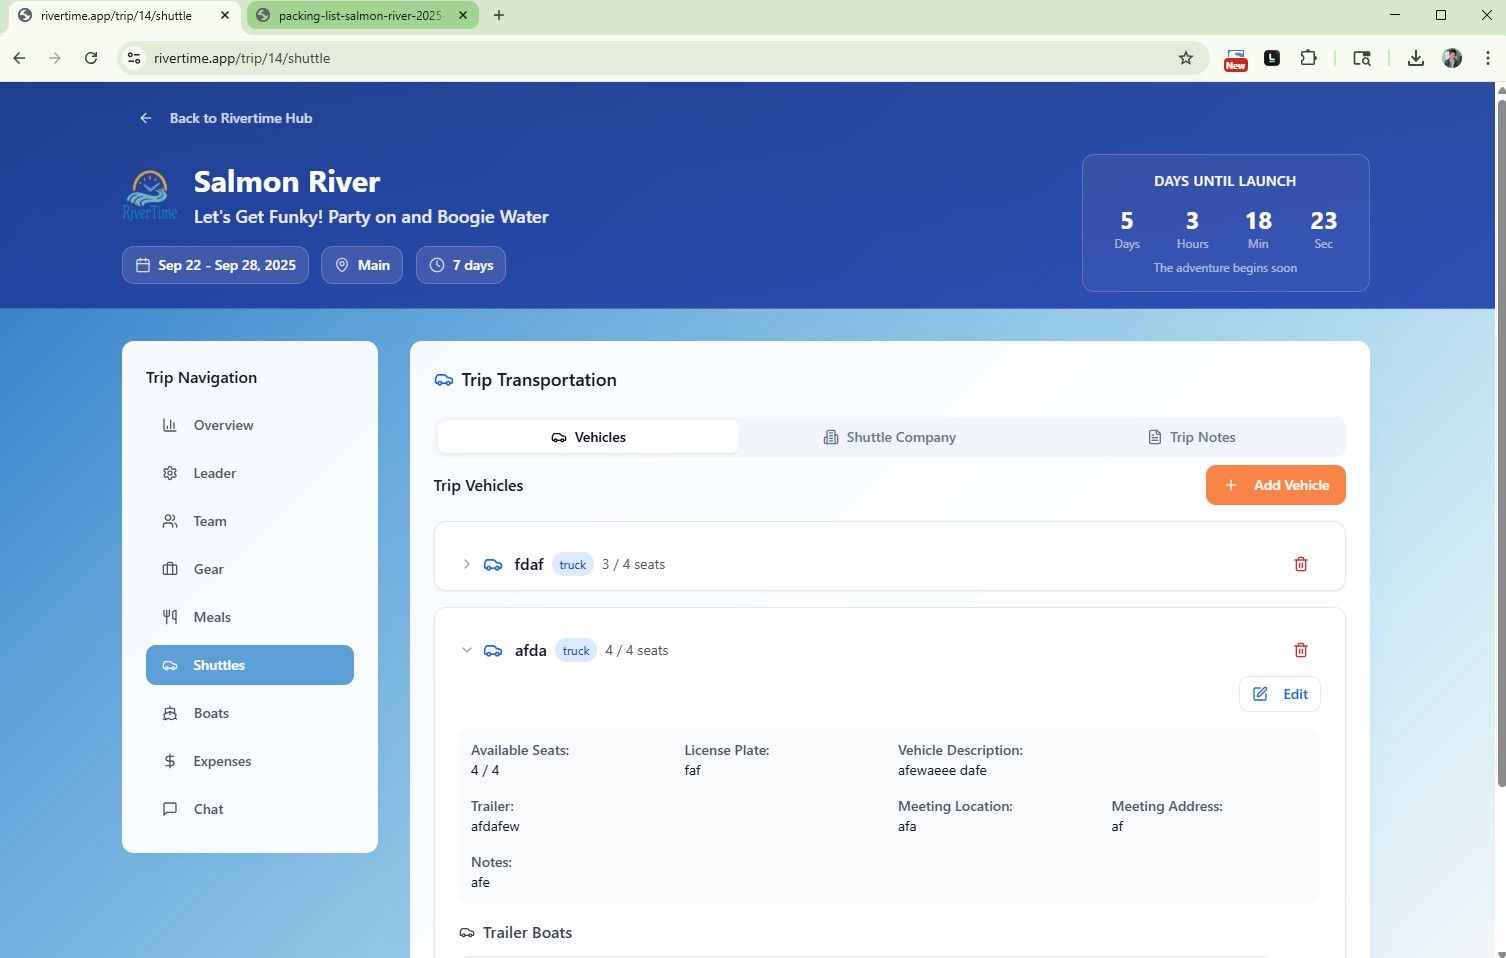The height and width of the screenshot is (958, 1506).
Task: Reload the page
Action: point(91,58)
